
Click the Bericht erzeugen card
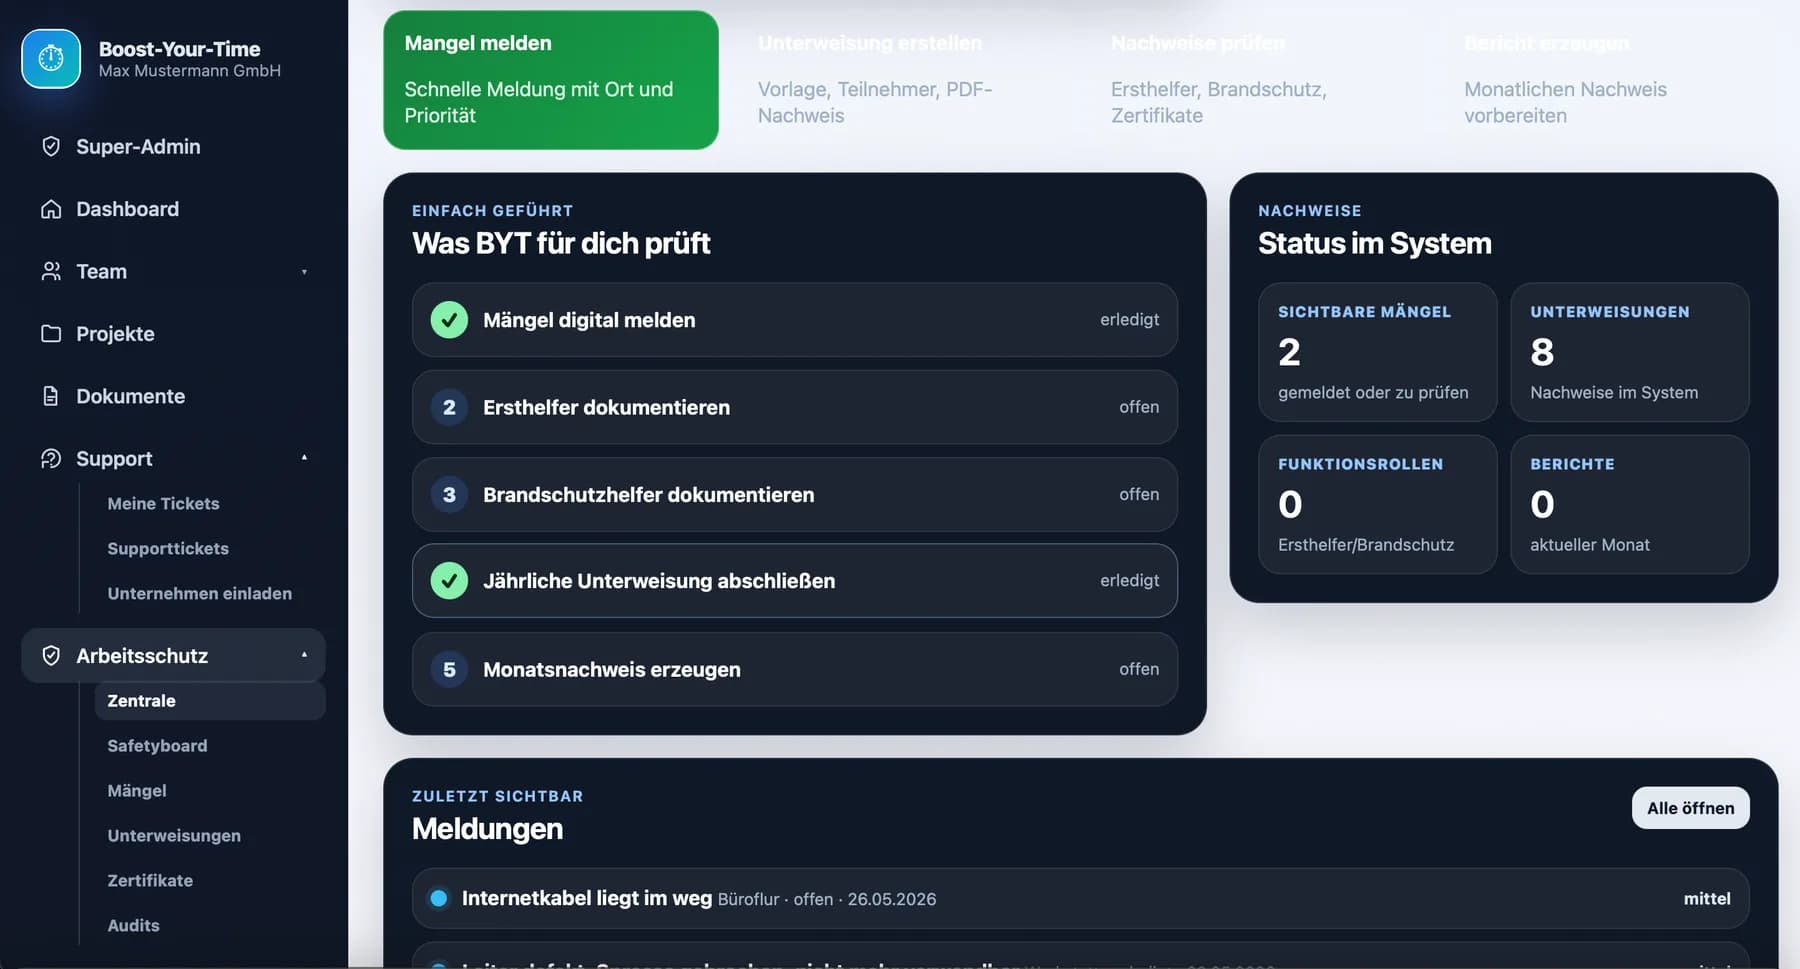pos(1610,80)
